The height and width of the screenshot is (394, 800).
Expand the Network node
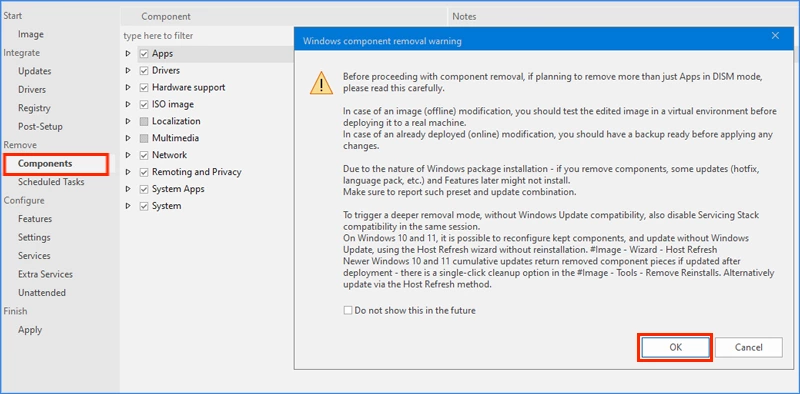[x=128, y=155]
